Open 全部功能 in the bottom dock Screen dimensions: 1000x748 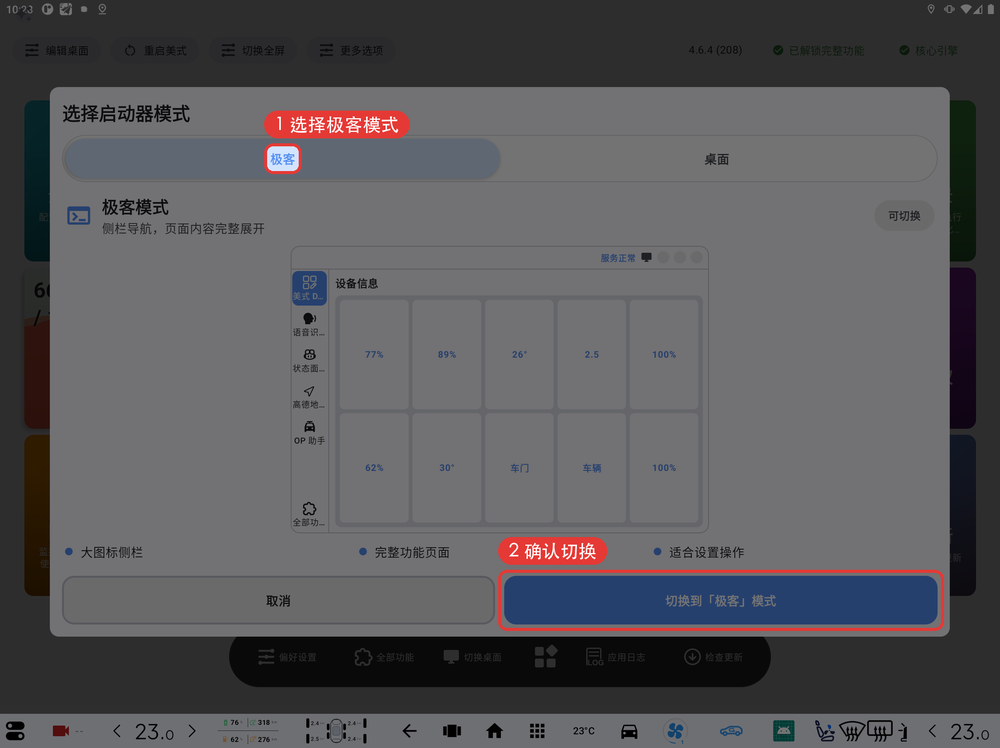tap(385, 657)
